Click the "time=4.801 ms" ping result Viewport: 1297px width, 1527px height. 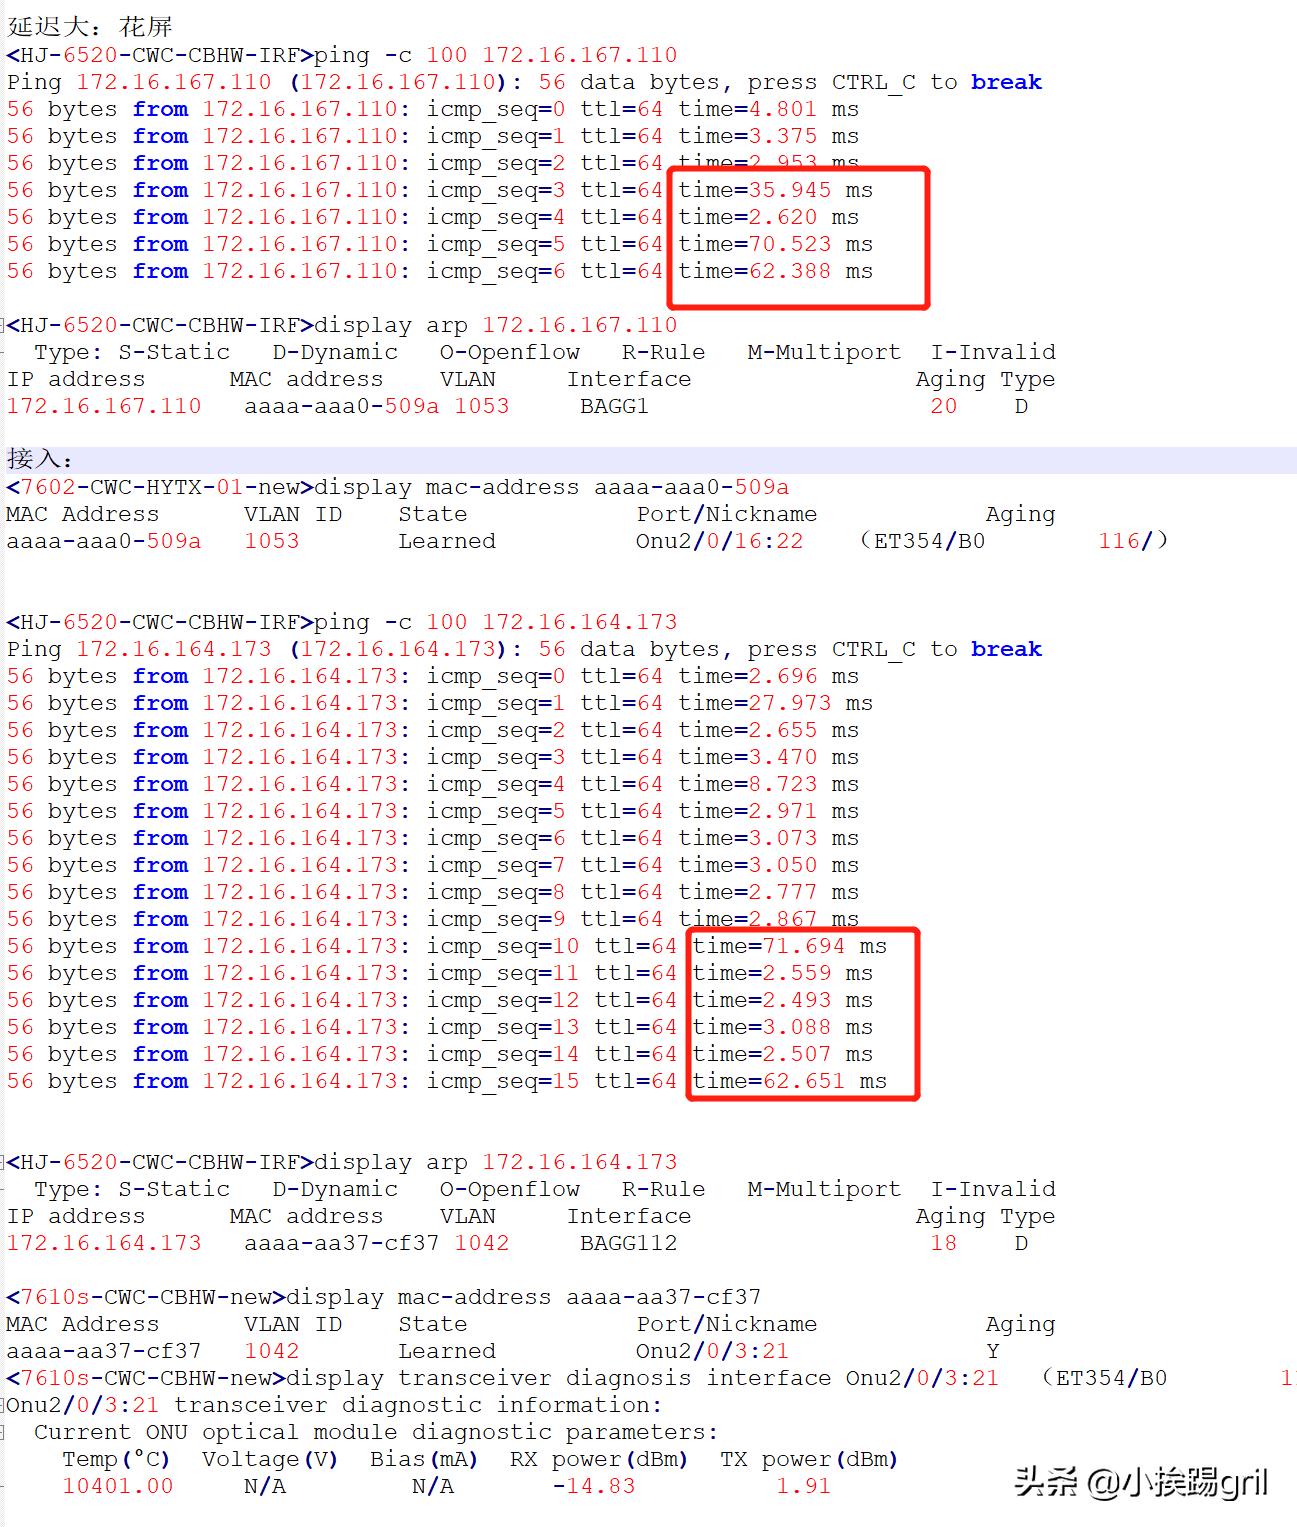coord(768,109)
